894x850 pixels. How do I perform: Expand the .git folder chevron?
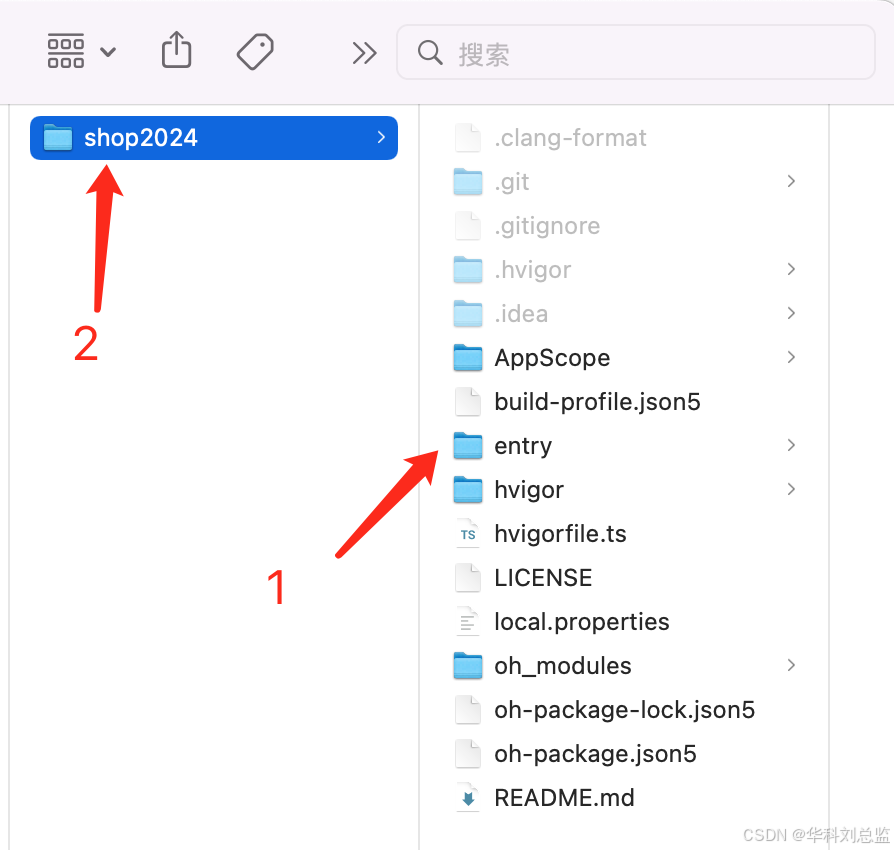(791, 181)
